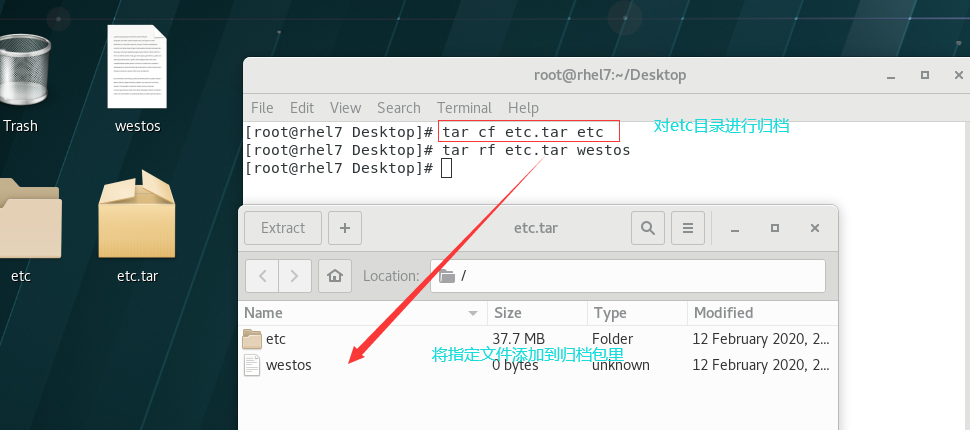Open search in the etc.tar window
The height and width of the screenshot is (430, 970).
click(x=648, y=228)
